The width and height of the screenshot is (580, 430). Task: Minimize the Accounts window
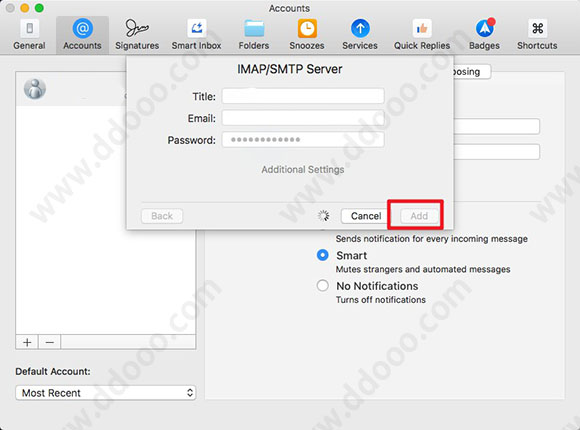tap(25, 8)
